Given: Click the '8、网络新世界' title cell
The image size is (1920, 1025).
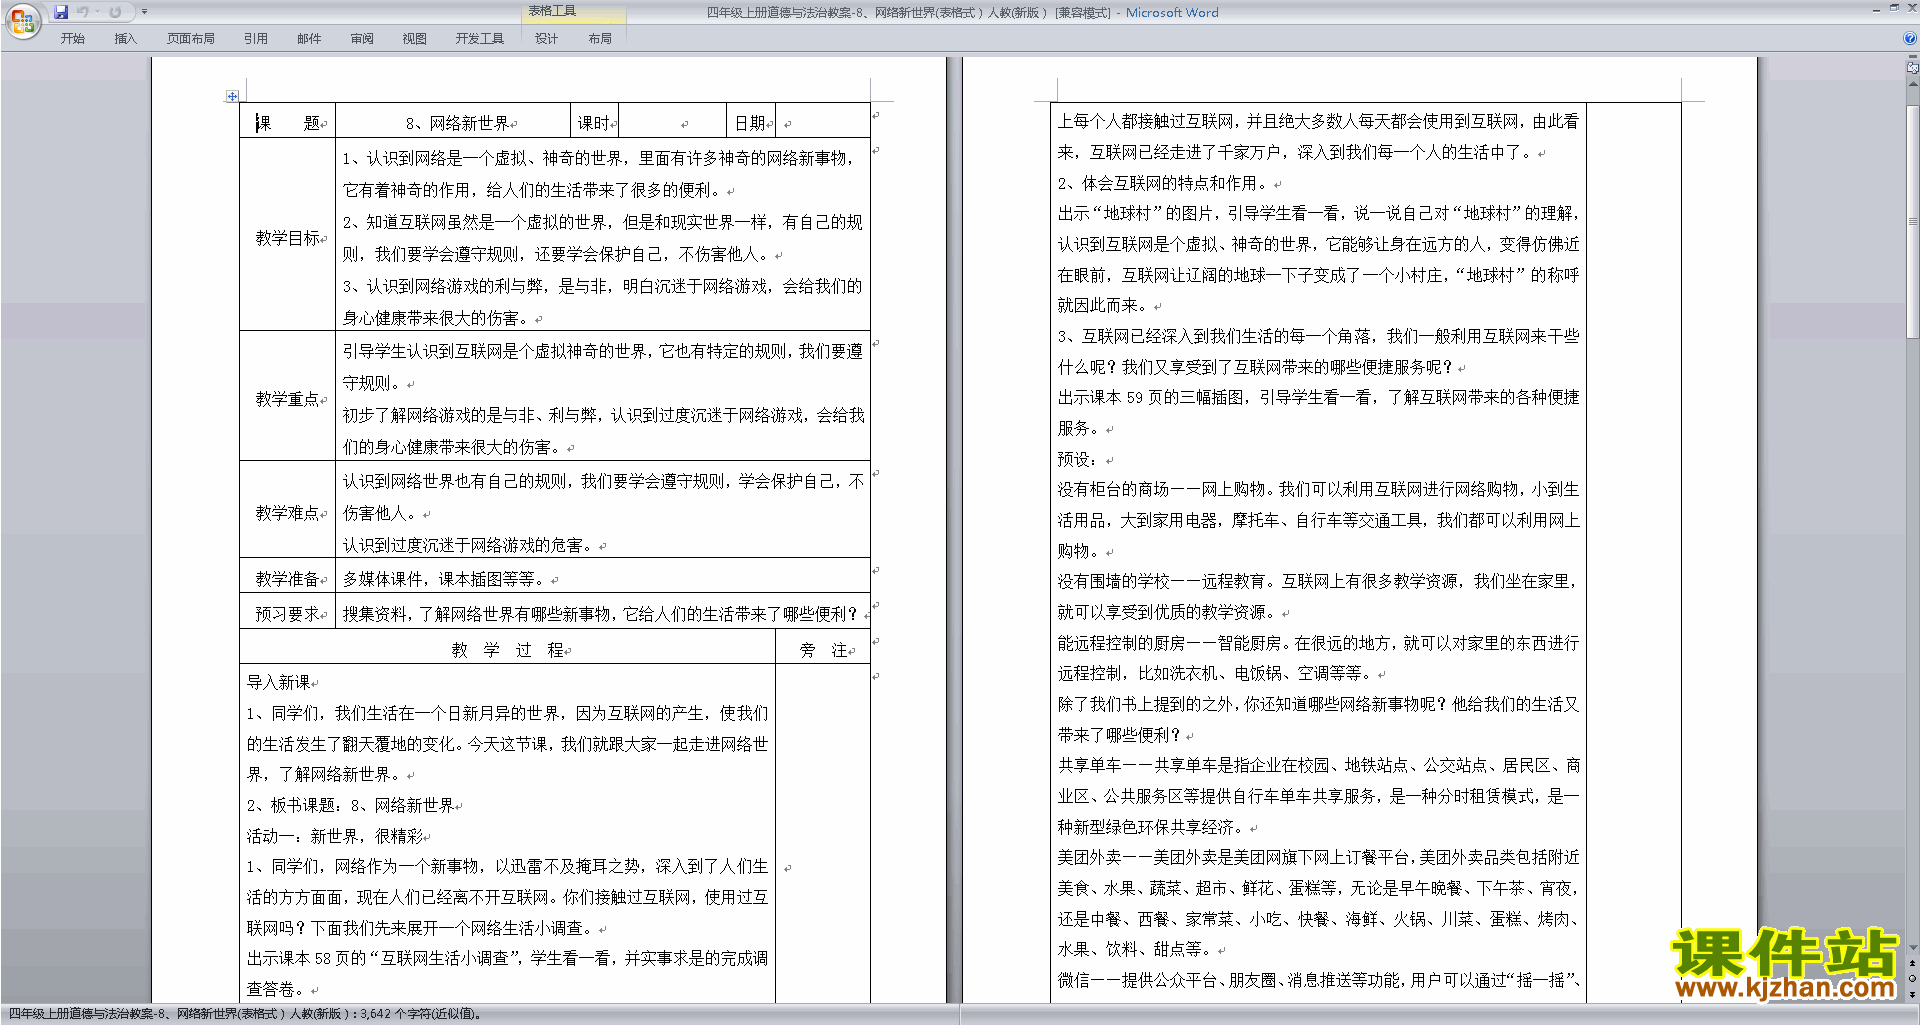Looking at the screenshot, I should click(453, 122).
